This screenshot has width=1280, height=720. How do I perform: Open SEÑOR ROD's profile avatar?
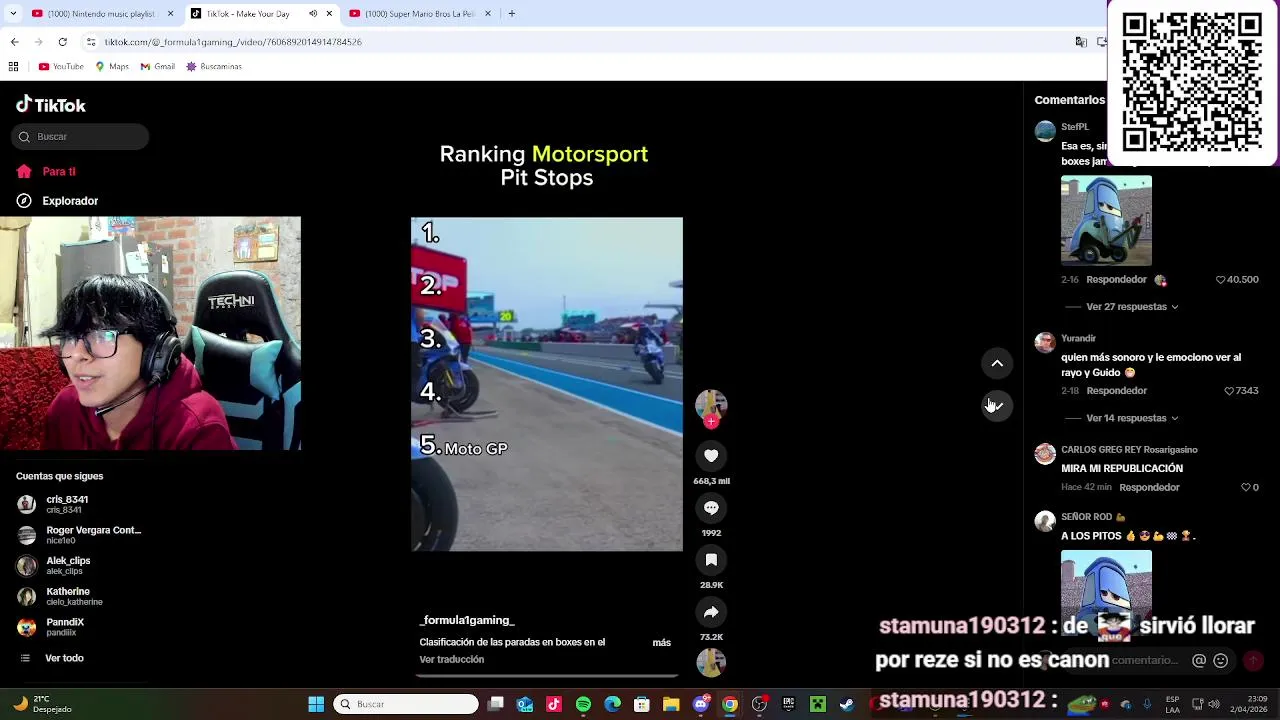[x=1045, y=521]
